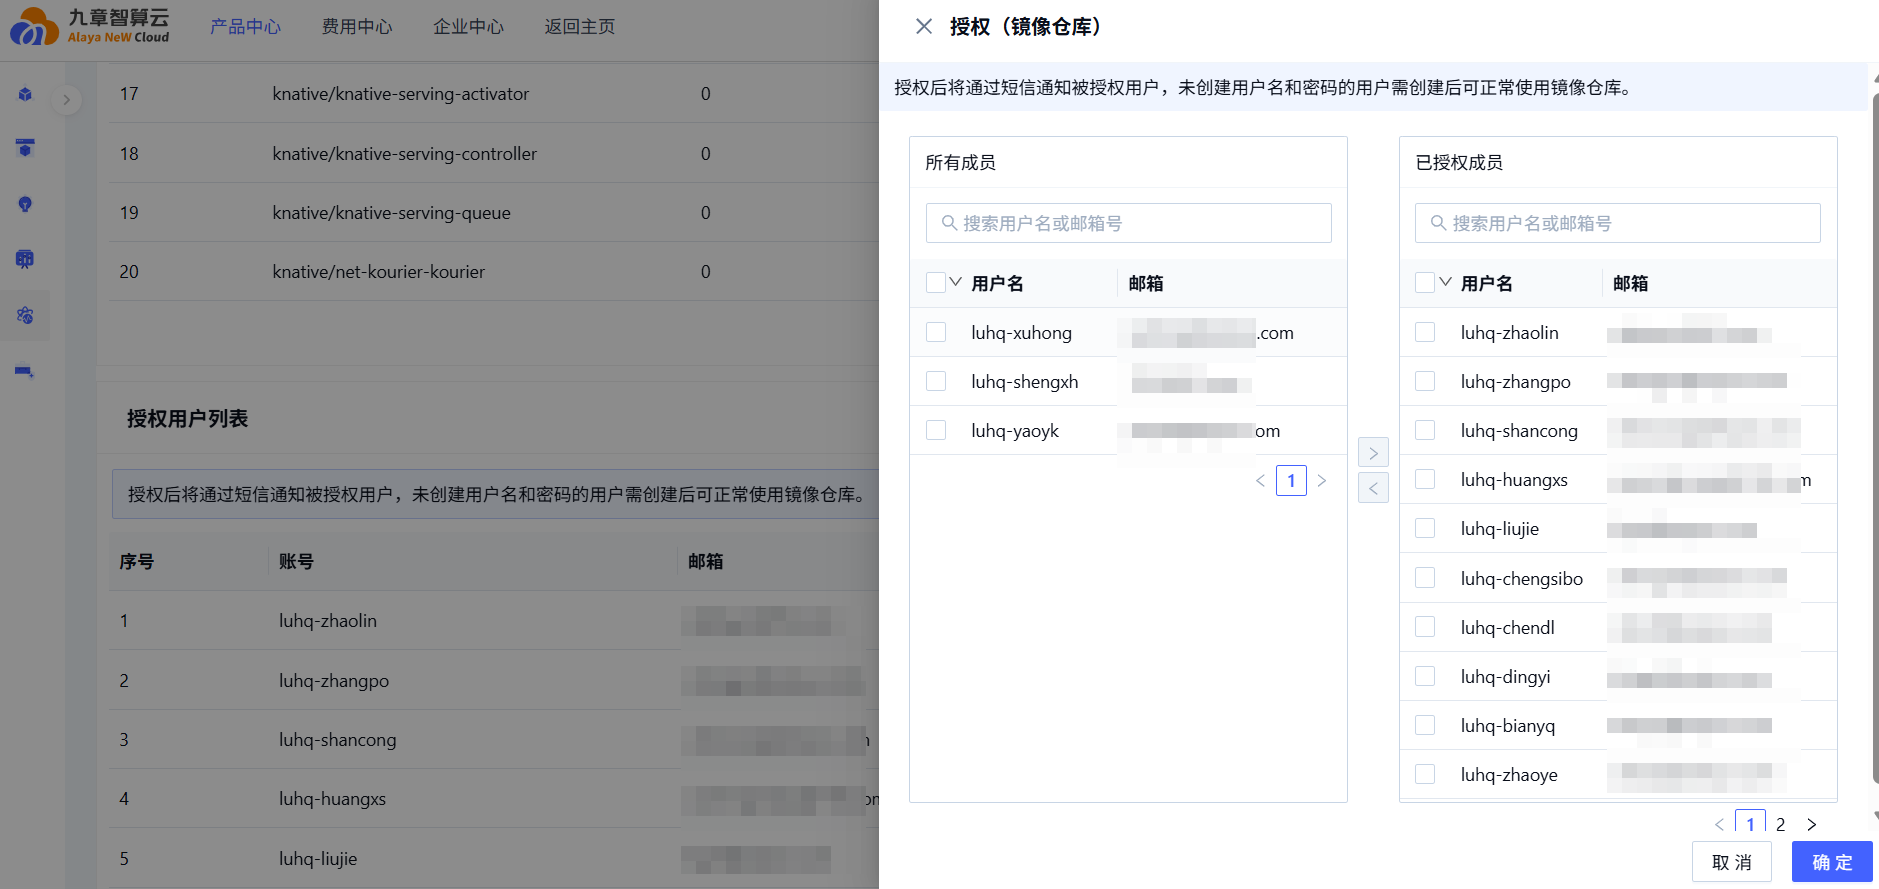Viewport: 1879px width, 889px height.
Task: Check the box for luhq-huangxs in authorized members
Action: click(1425, 479)
